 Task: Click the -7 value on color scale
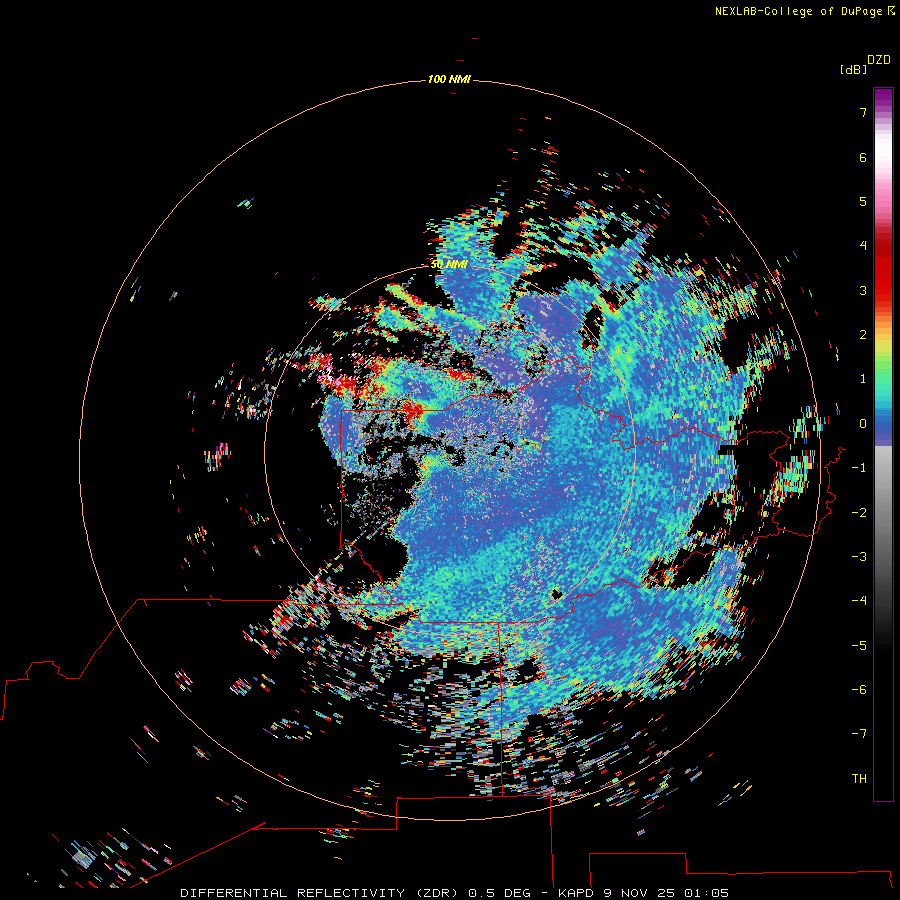point(859,734)
